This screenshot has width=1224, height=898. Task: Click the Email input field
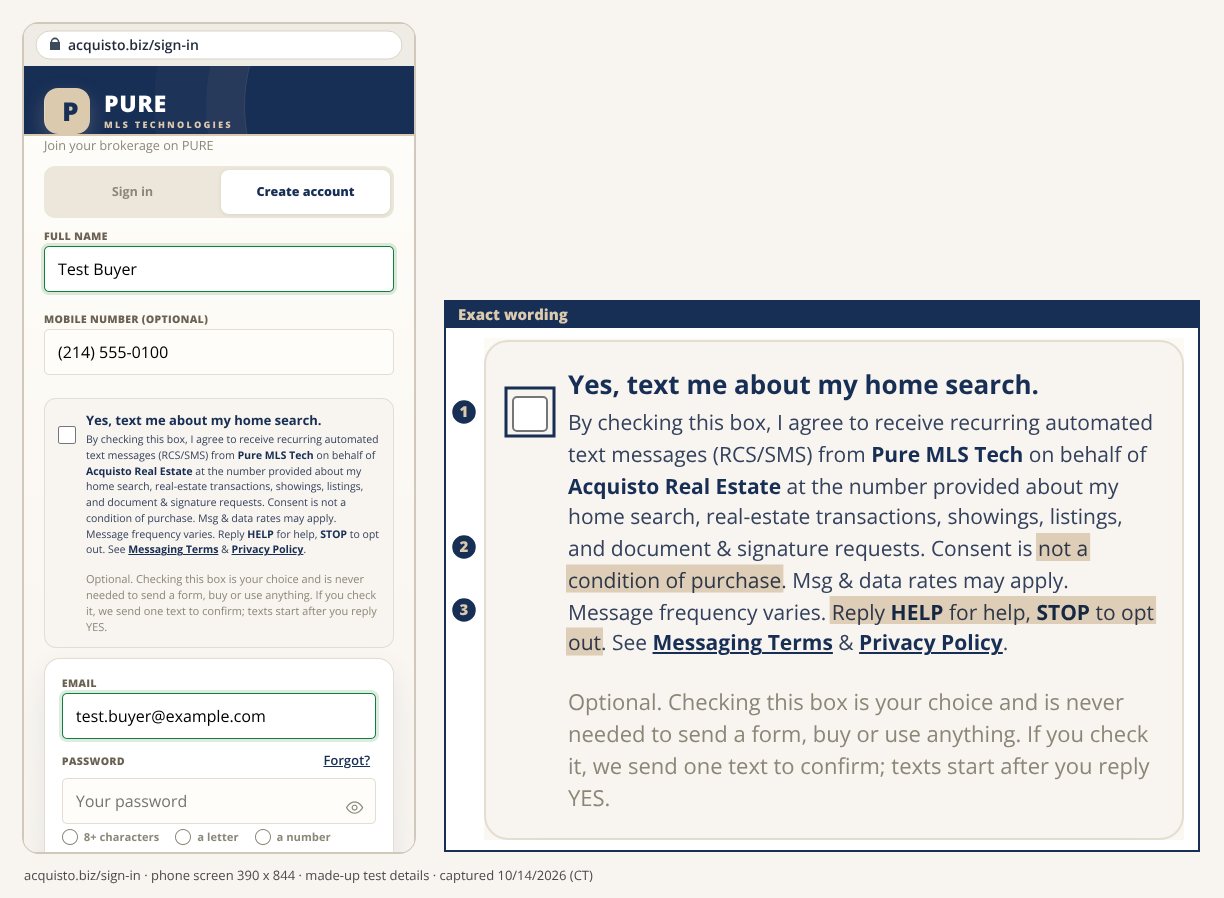coord(219,716)
